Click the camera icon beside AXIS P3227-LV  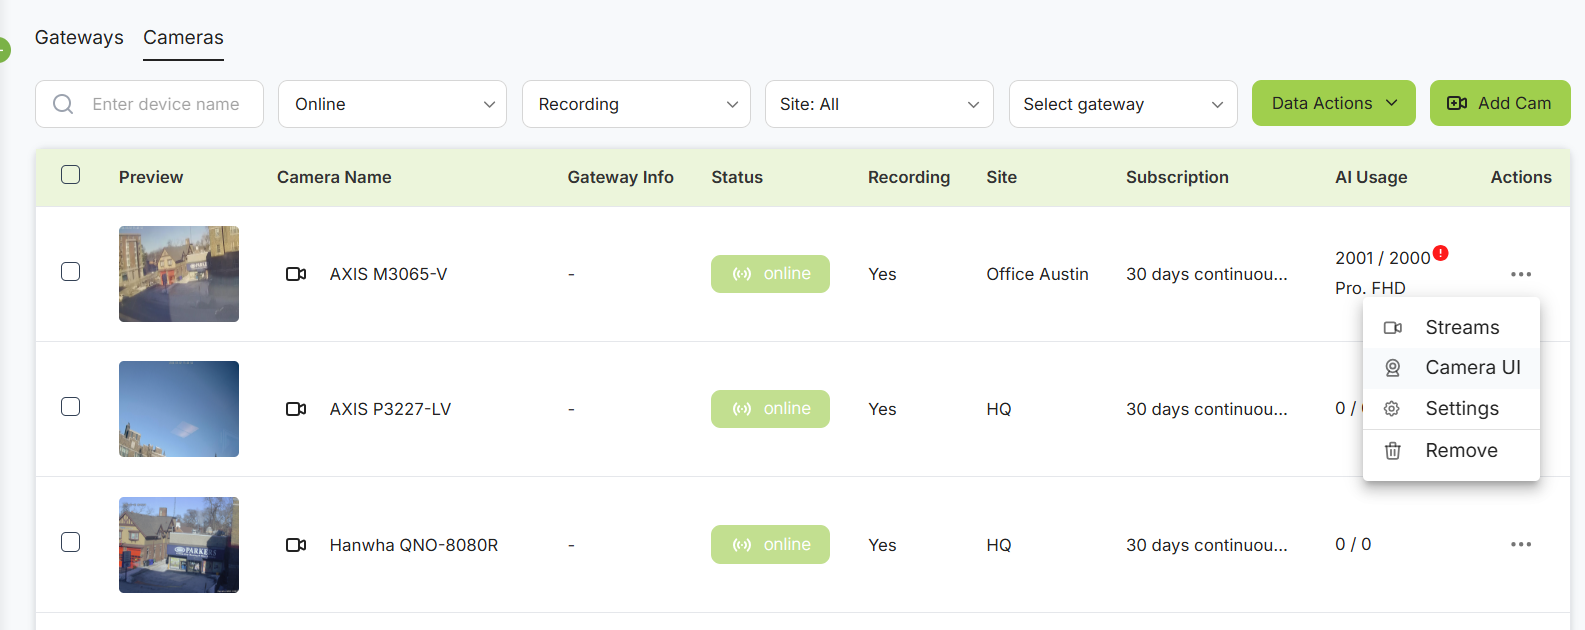(x=296, y=409)
